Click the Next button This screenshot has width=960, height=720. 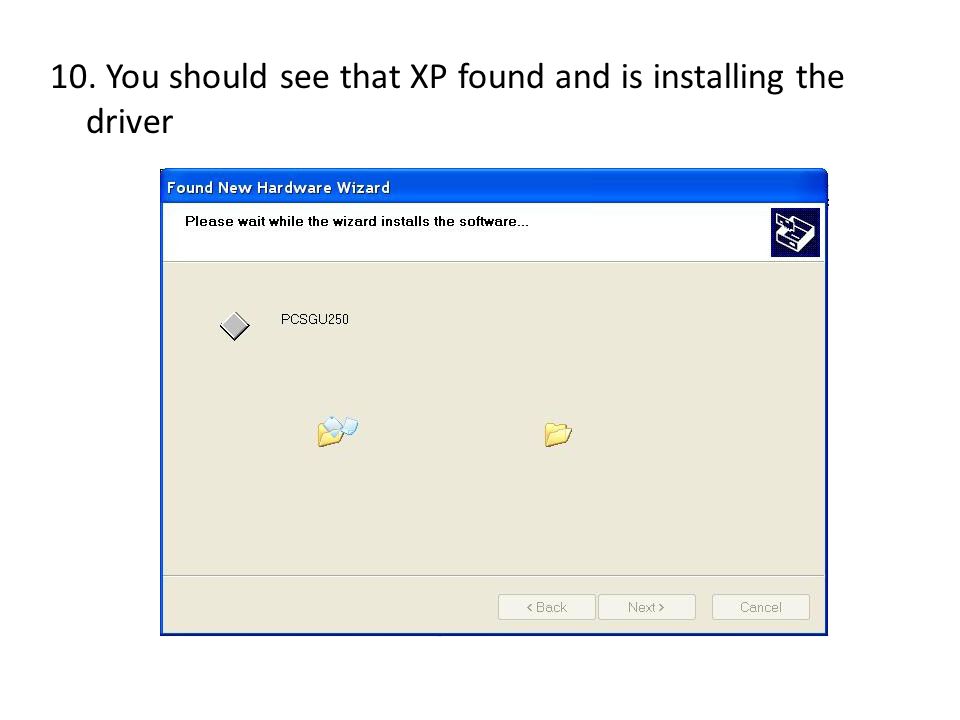click(x=647, y=607)
